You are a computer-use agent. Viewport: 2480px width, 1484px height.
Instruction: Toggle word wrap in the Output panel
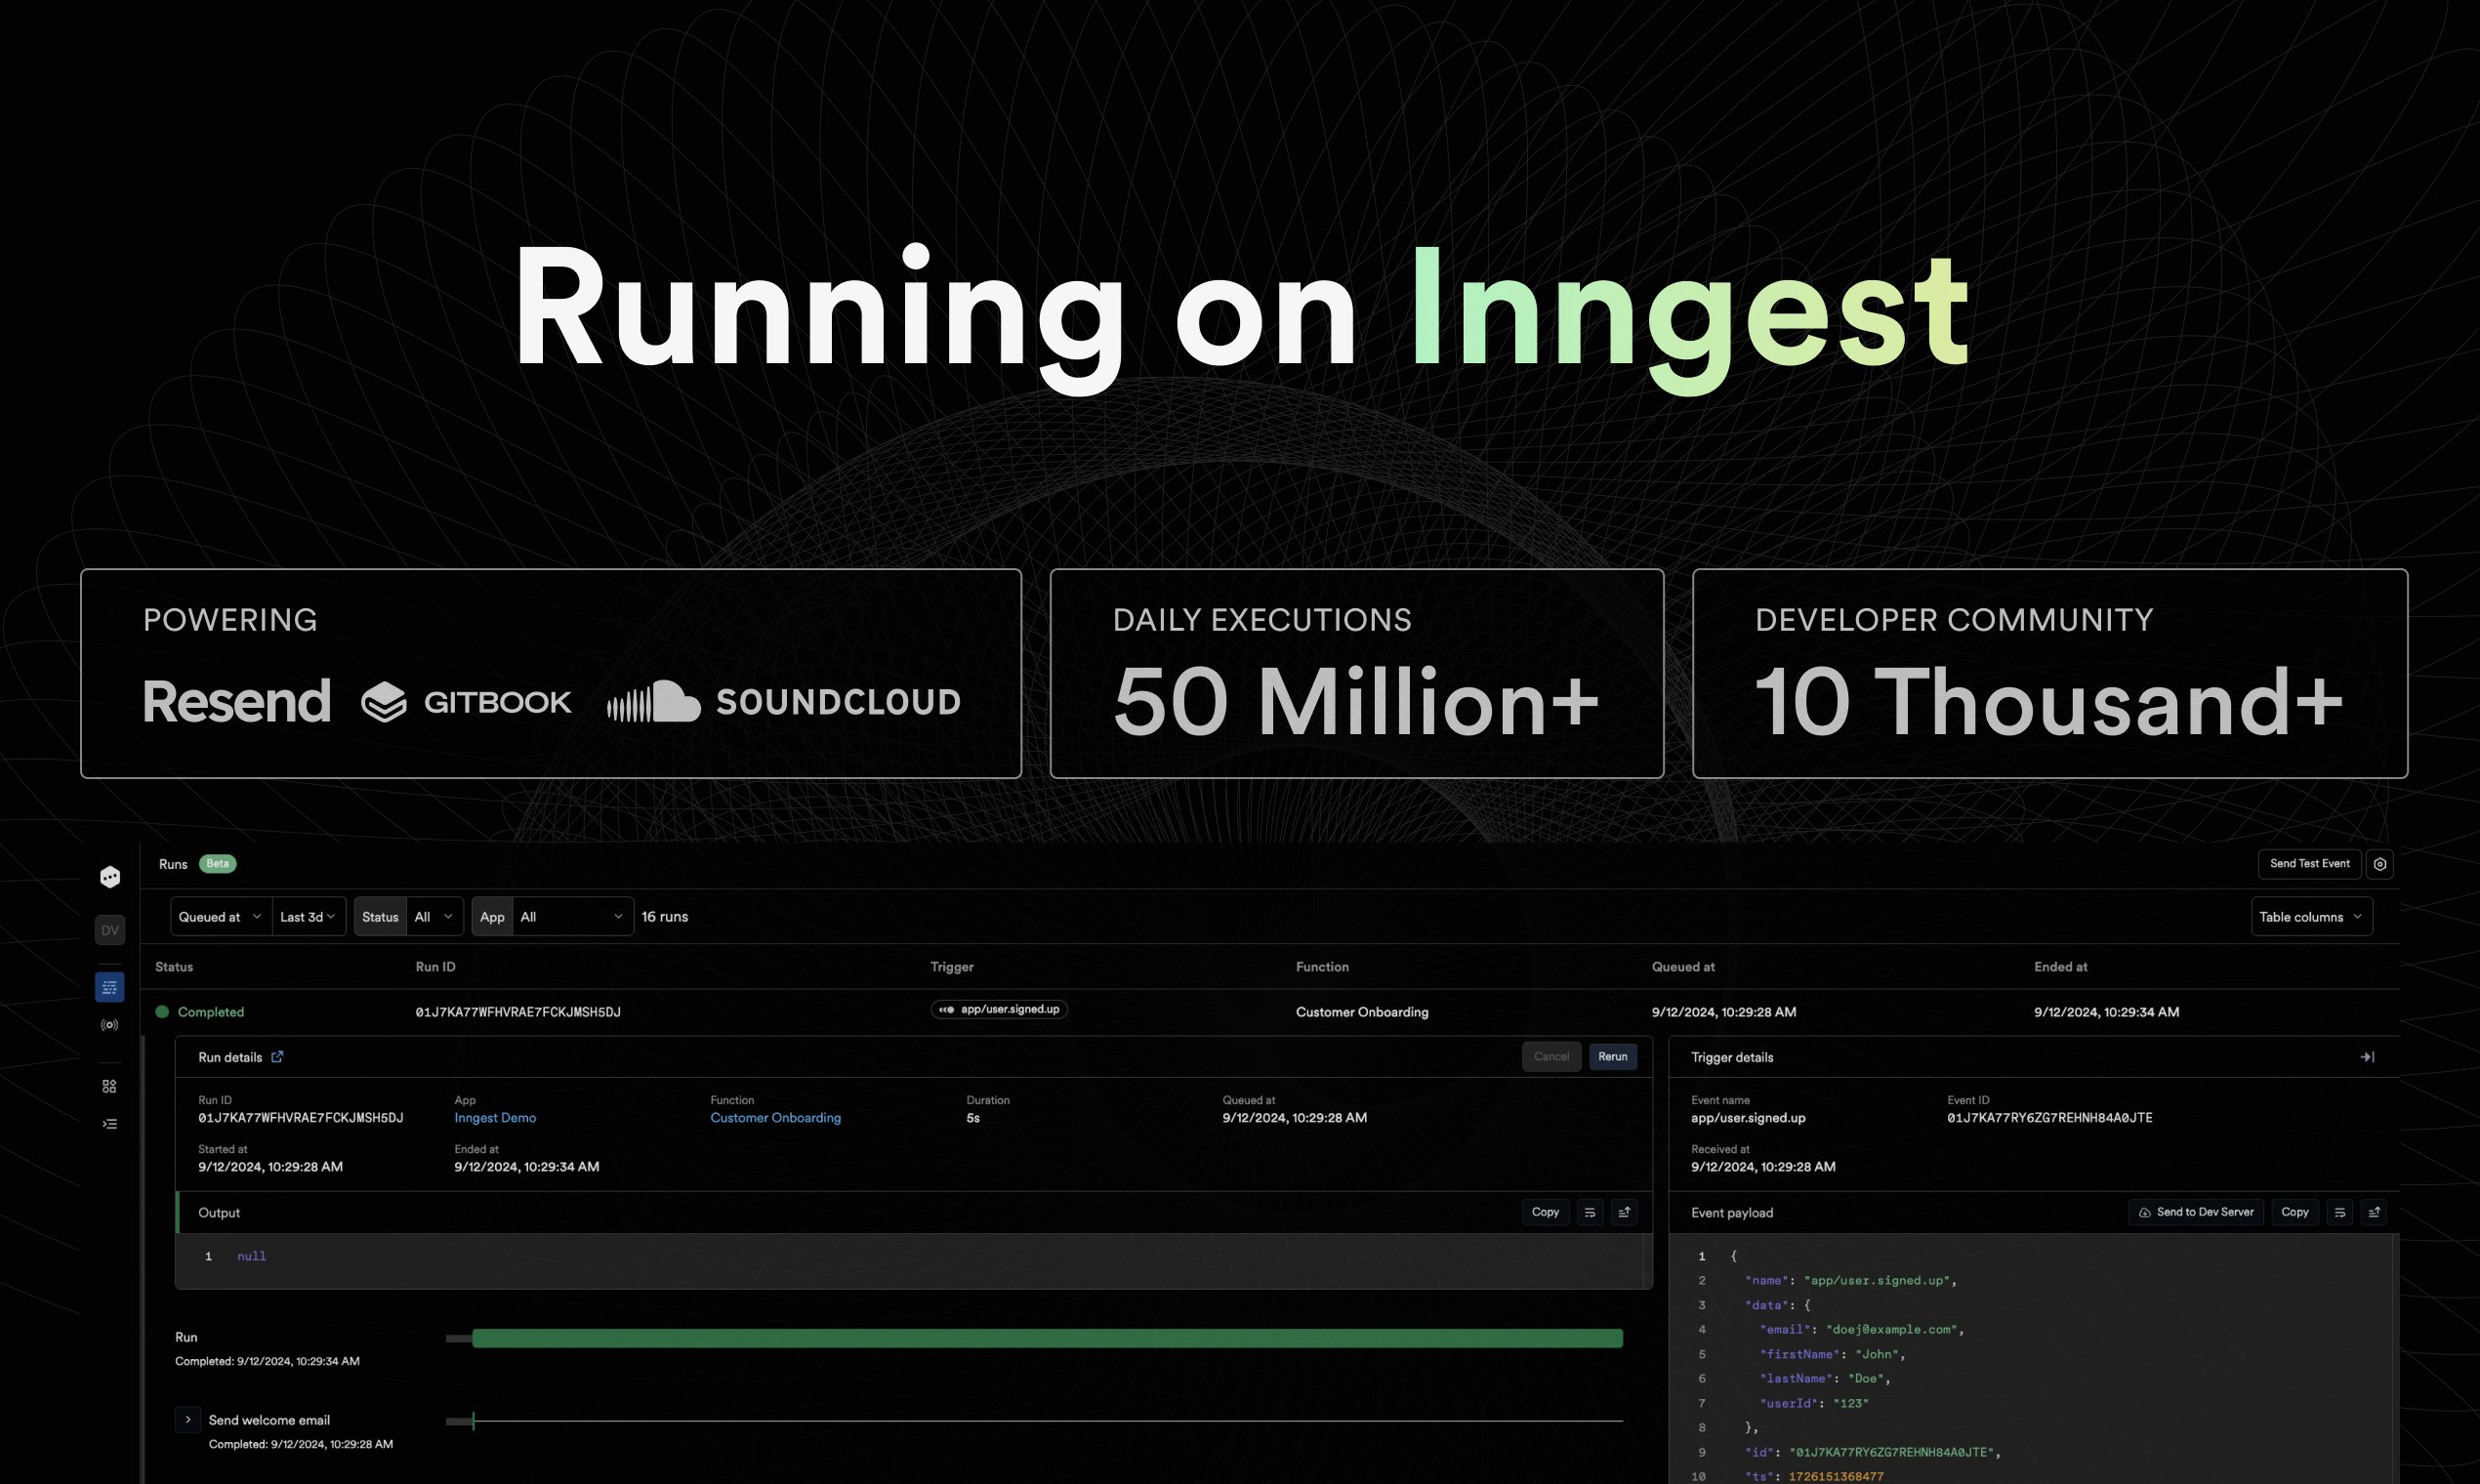tap(1590, 1212)
